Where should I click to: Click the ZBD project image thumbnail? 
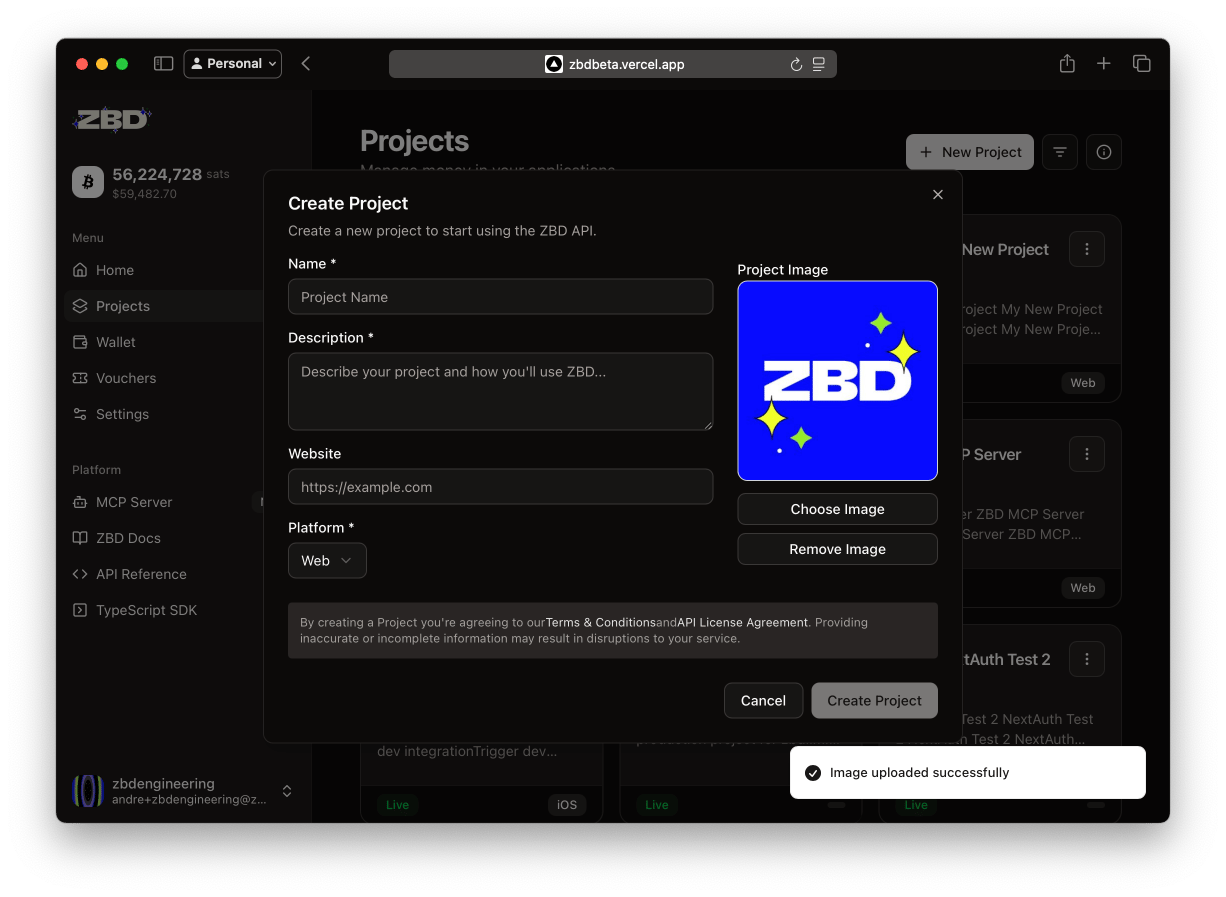coord(837,381)
